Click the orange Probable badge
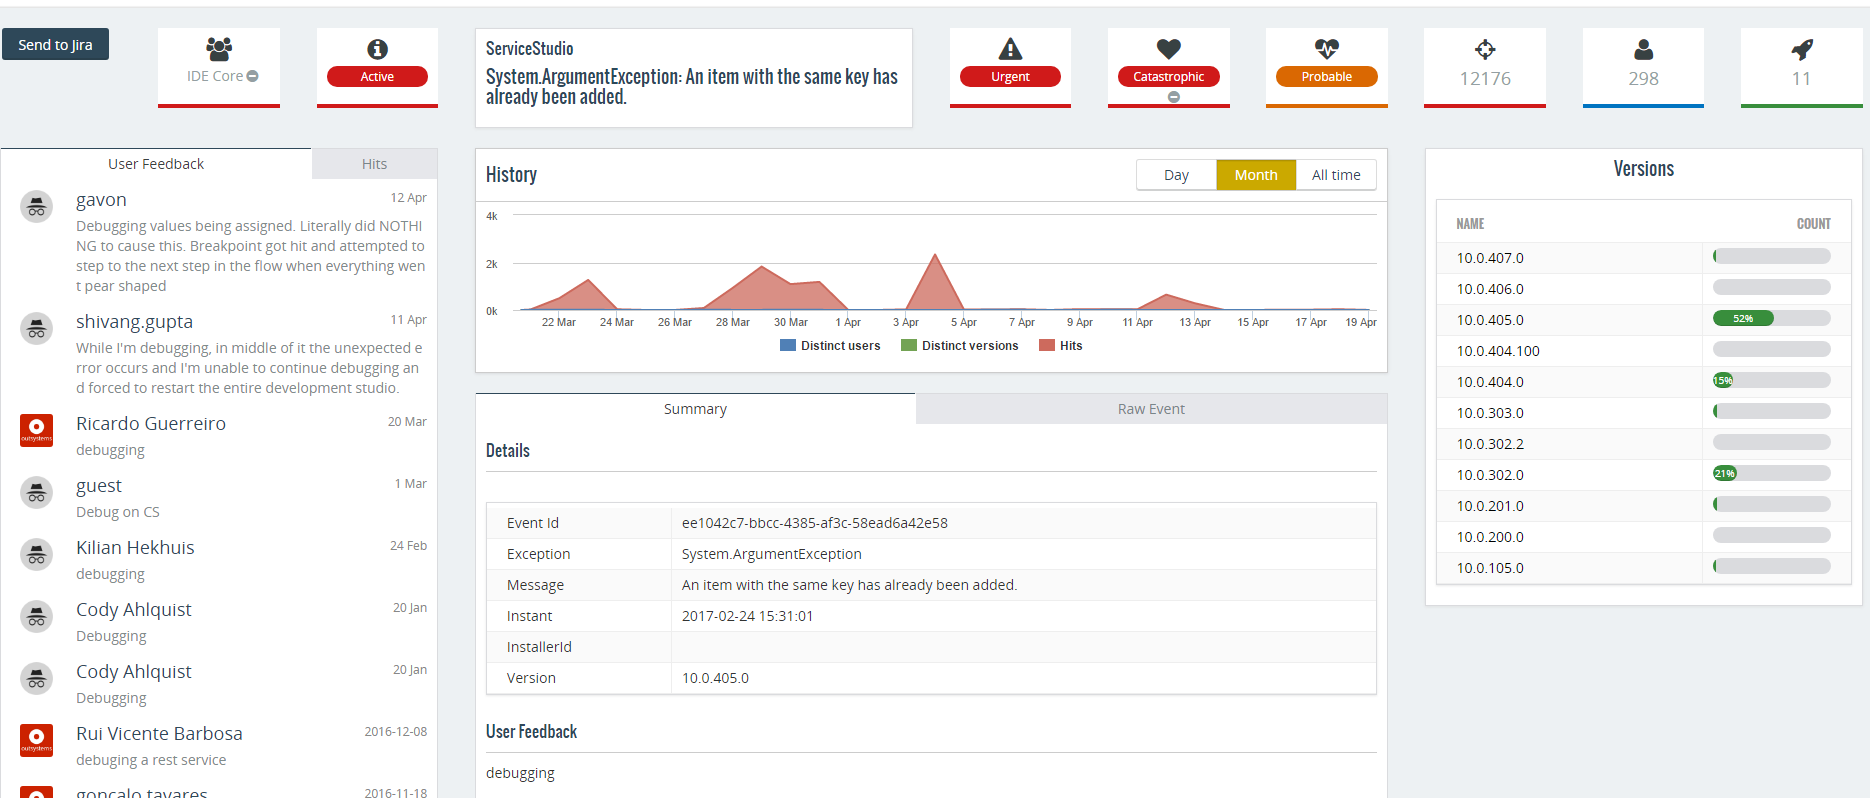This screenshot has height=798, width=1870. (x=1327, y=77)
